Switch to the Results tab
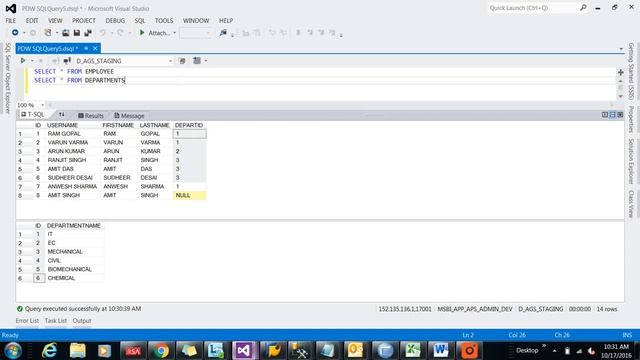Viewport: 640px width, 360px height. [91, 116]
